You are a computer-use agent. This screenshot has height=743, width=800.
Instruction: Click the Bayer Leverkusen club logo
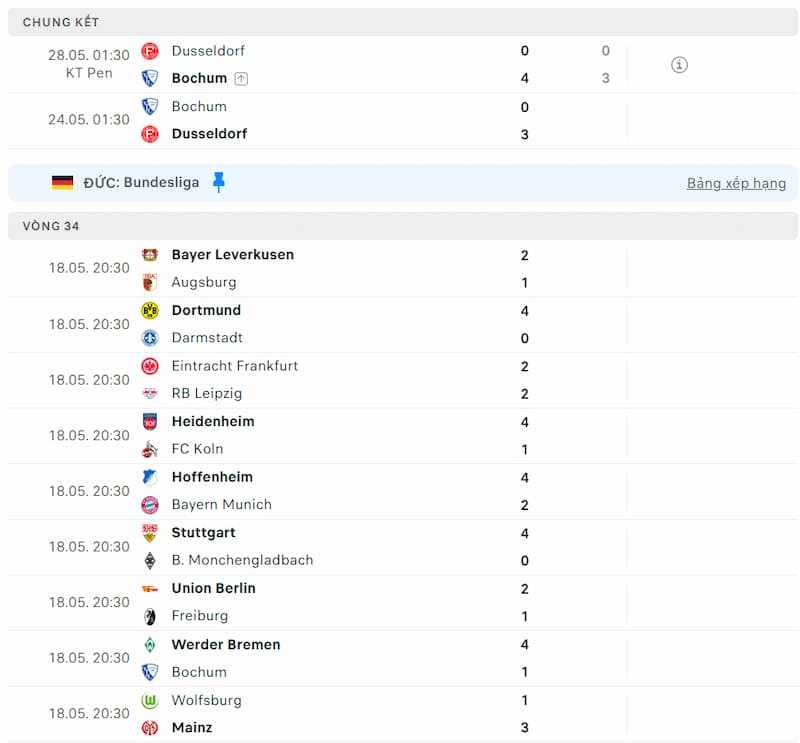(x=150, y=255)
